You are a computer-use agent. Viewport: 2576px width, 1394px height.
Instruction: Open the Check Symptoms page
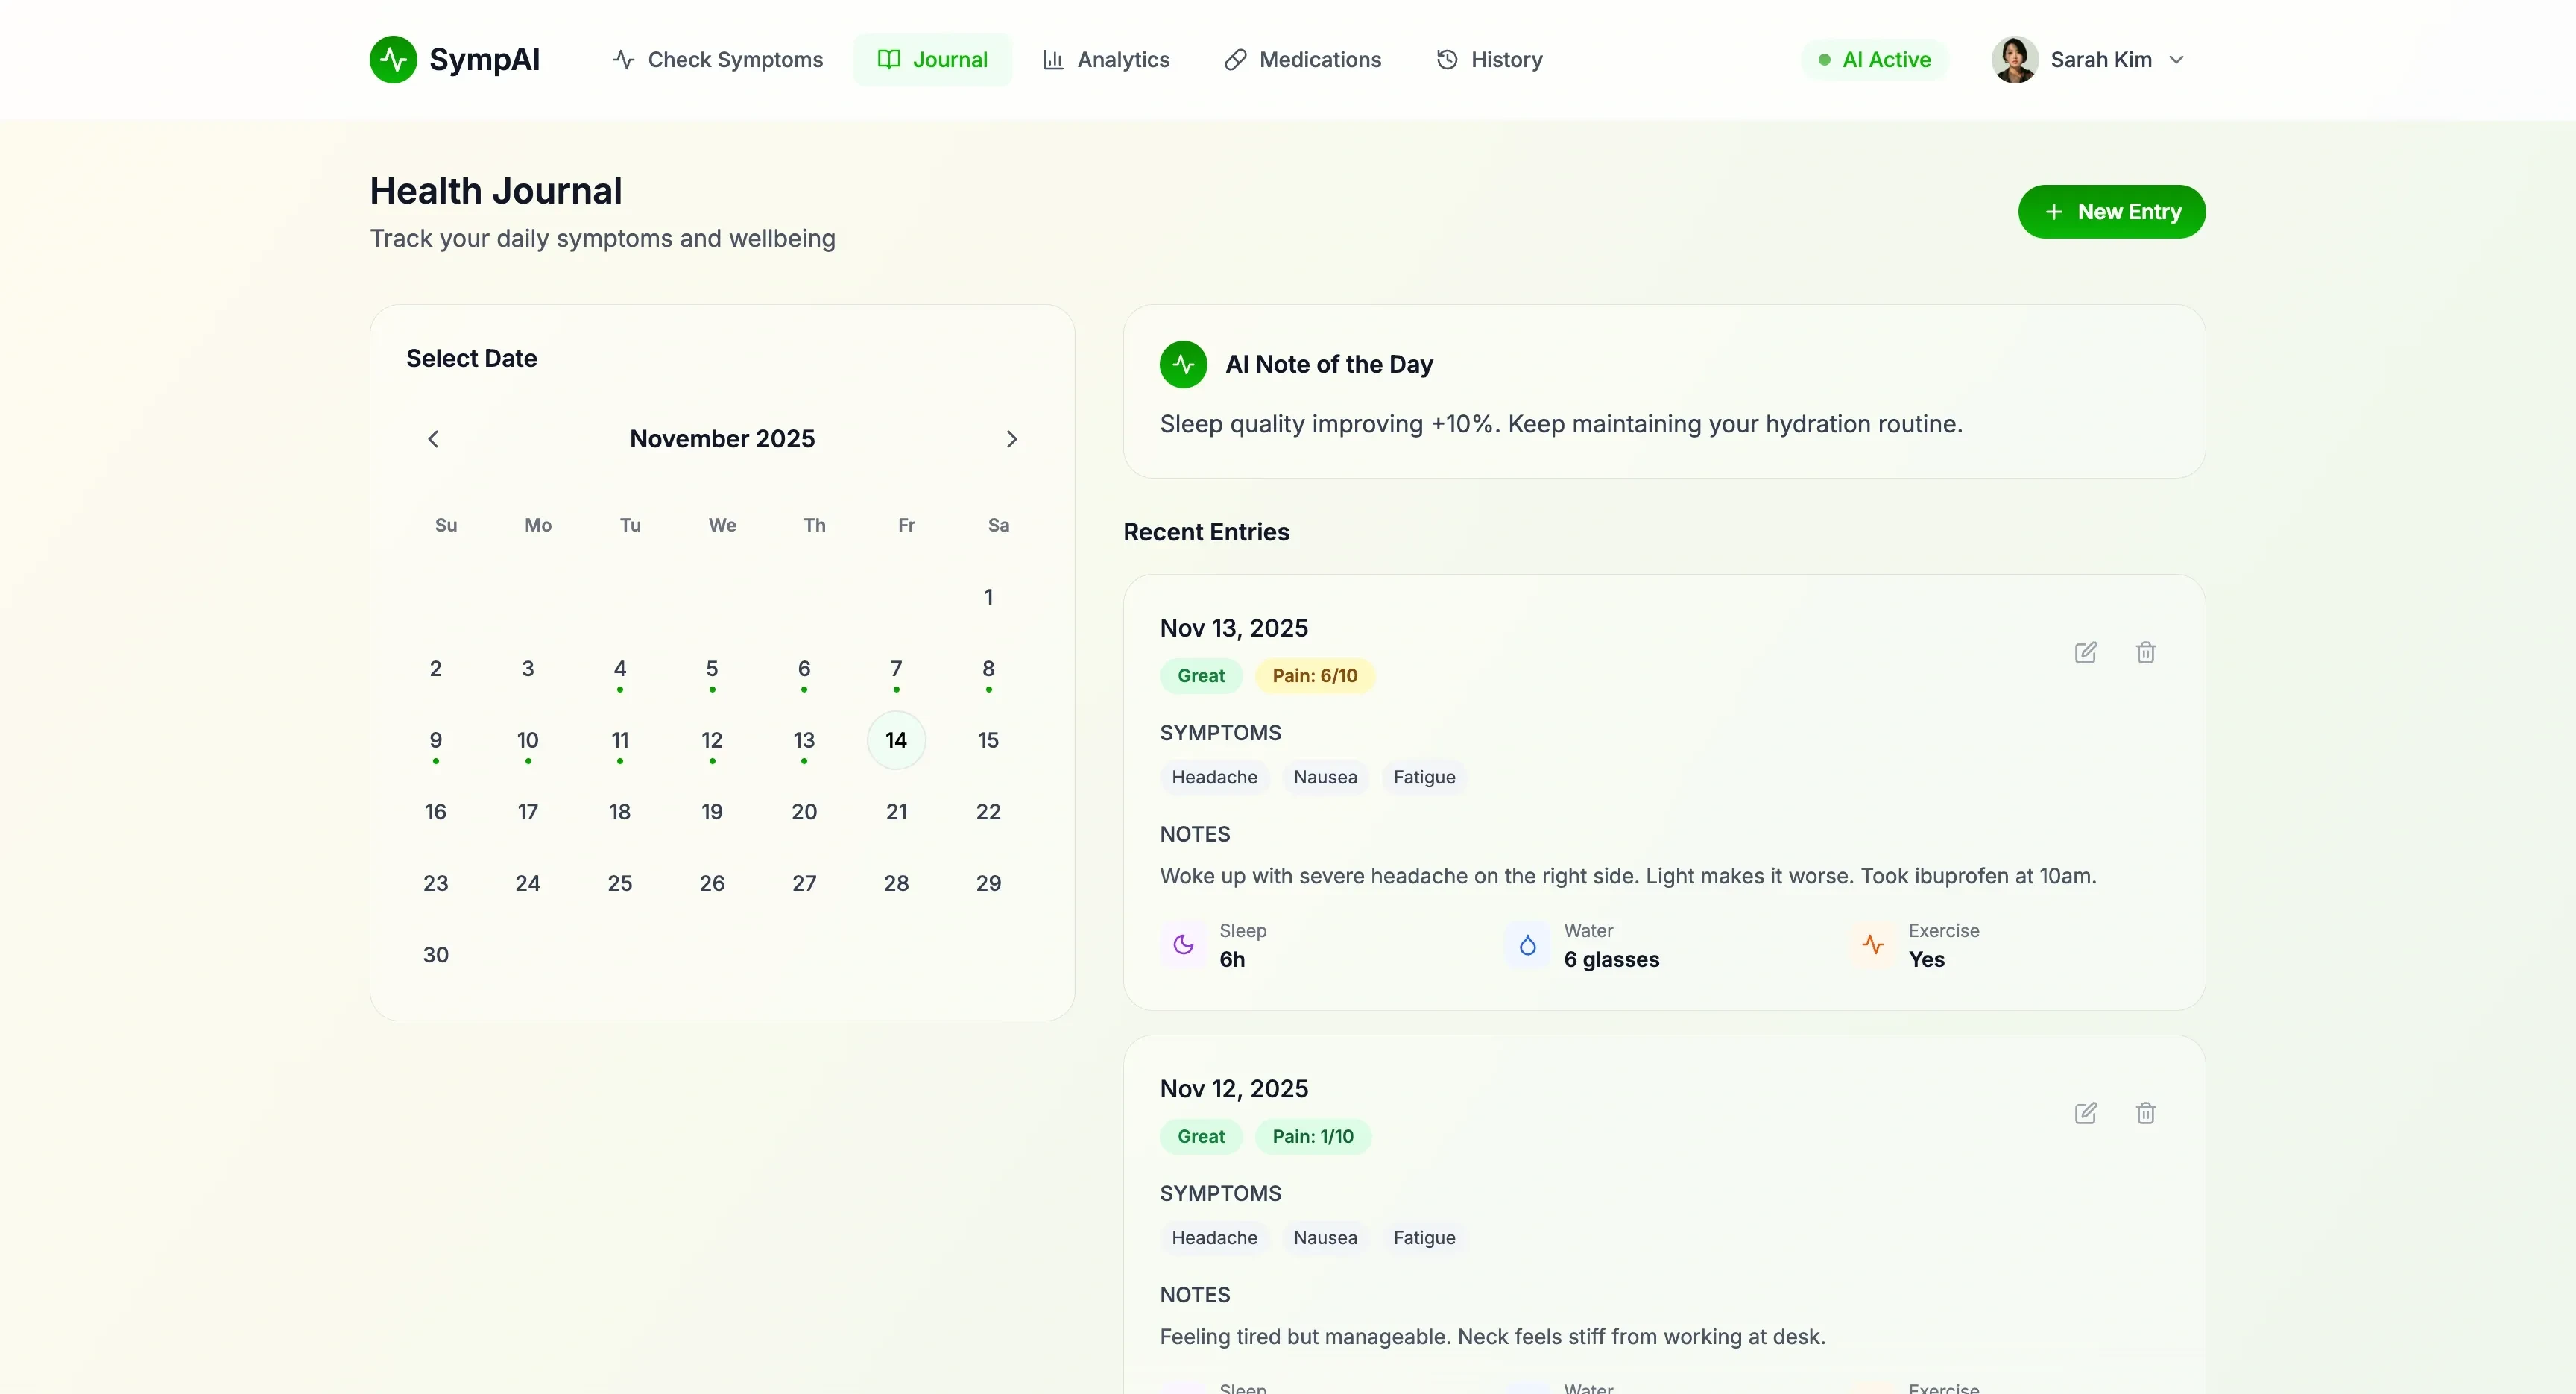click(717, 59)
